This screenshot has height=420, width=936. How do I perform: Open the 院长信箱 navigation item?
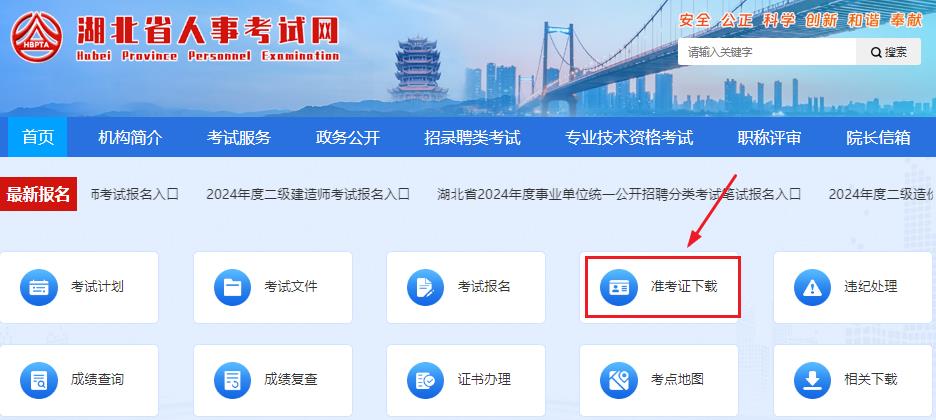[878, 138]
